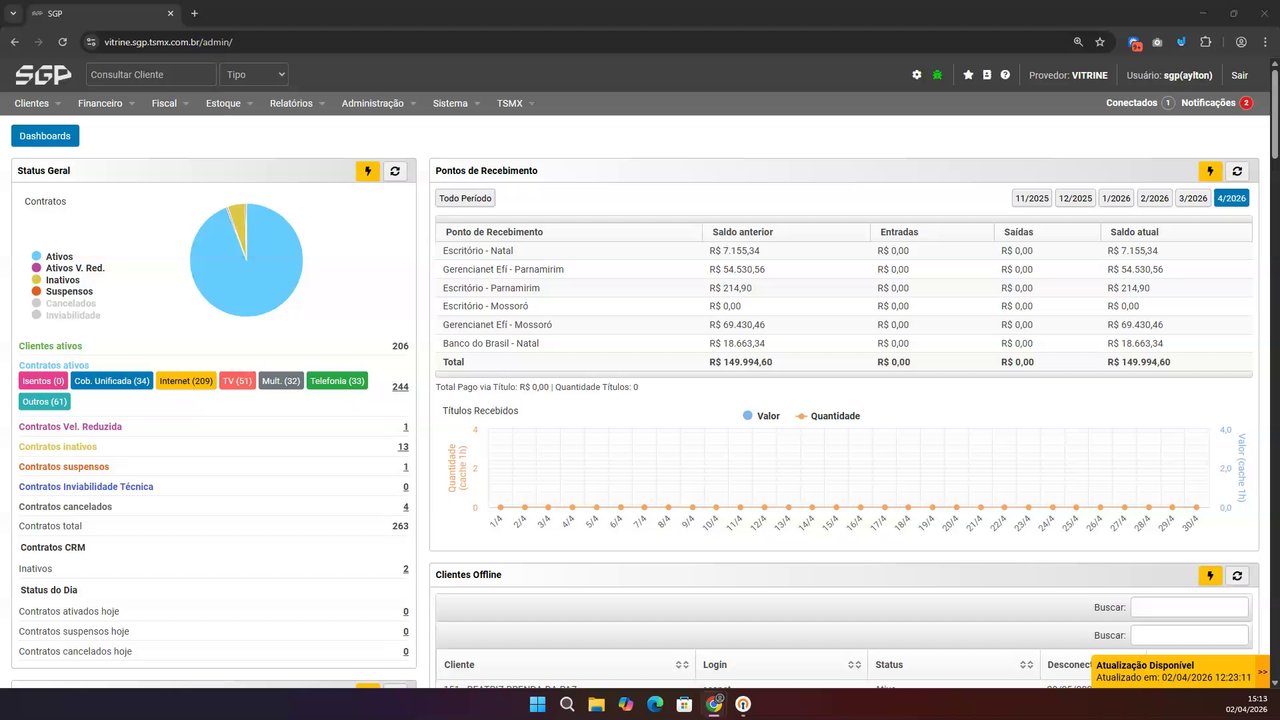The width and height of the screenshot is (1280, 720).
Task: Click the Sair logout link
Action: coord(1239,75)
